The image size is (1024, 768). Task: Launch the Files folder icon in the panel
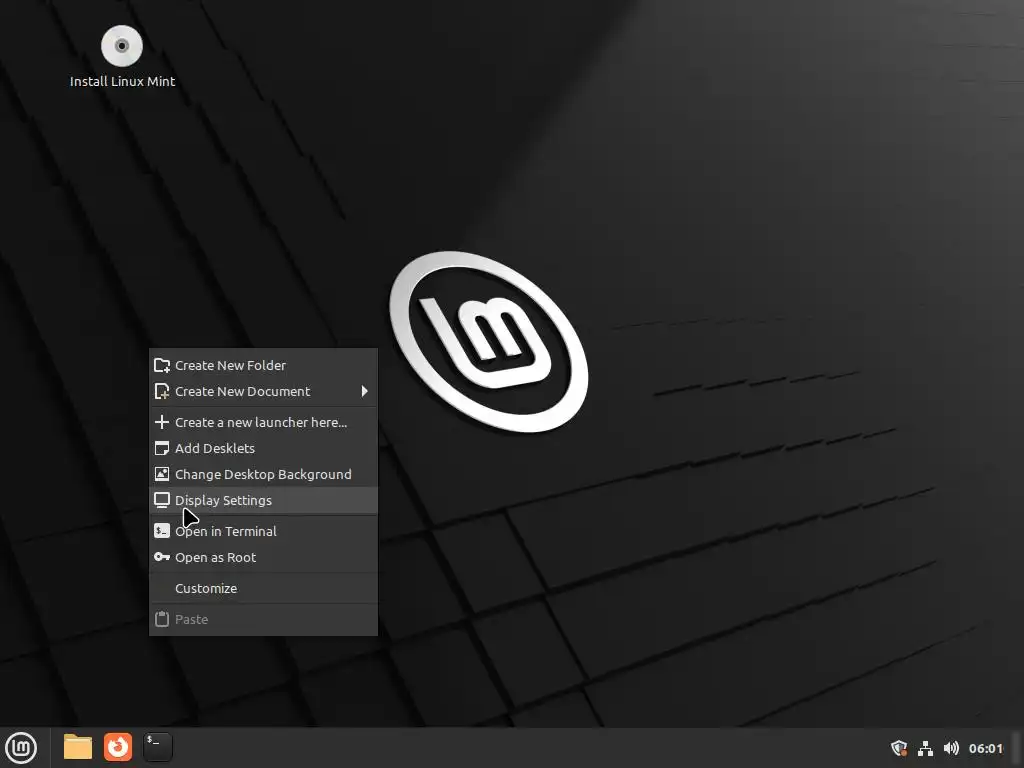[78, 747]
